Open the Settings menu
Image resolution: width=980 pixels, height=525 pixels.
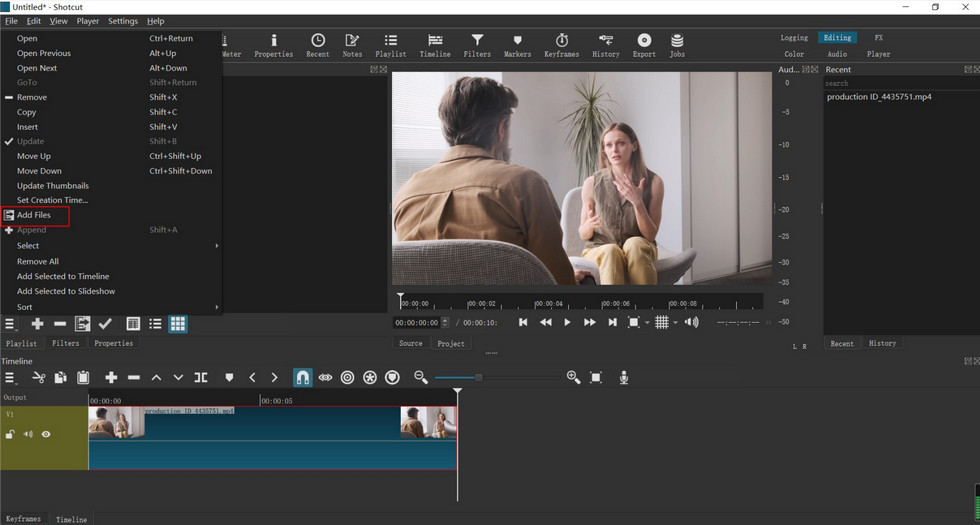tap(122, 21)
